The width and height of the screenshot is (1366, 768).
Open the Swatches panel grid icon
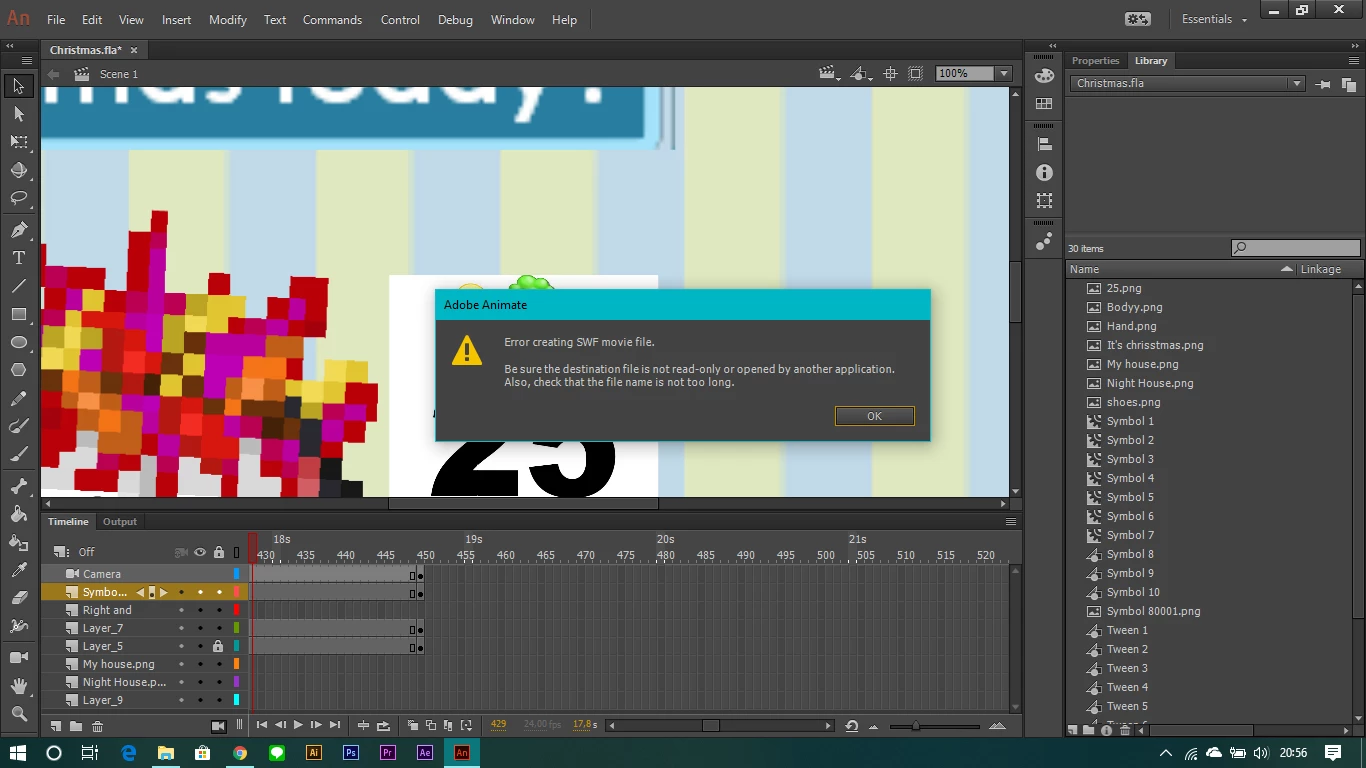click(1044, 103)
